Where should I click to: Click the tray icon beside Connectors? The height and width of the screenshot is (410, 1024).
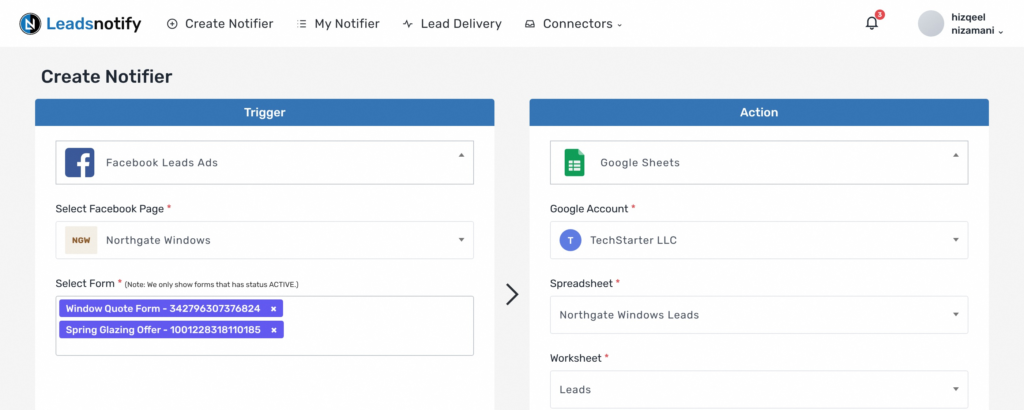(x=530, y=24)
